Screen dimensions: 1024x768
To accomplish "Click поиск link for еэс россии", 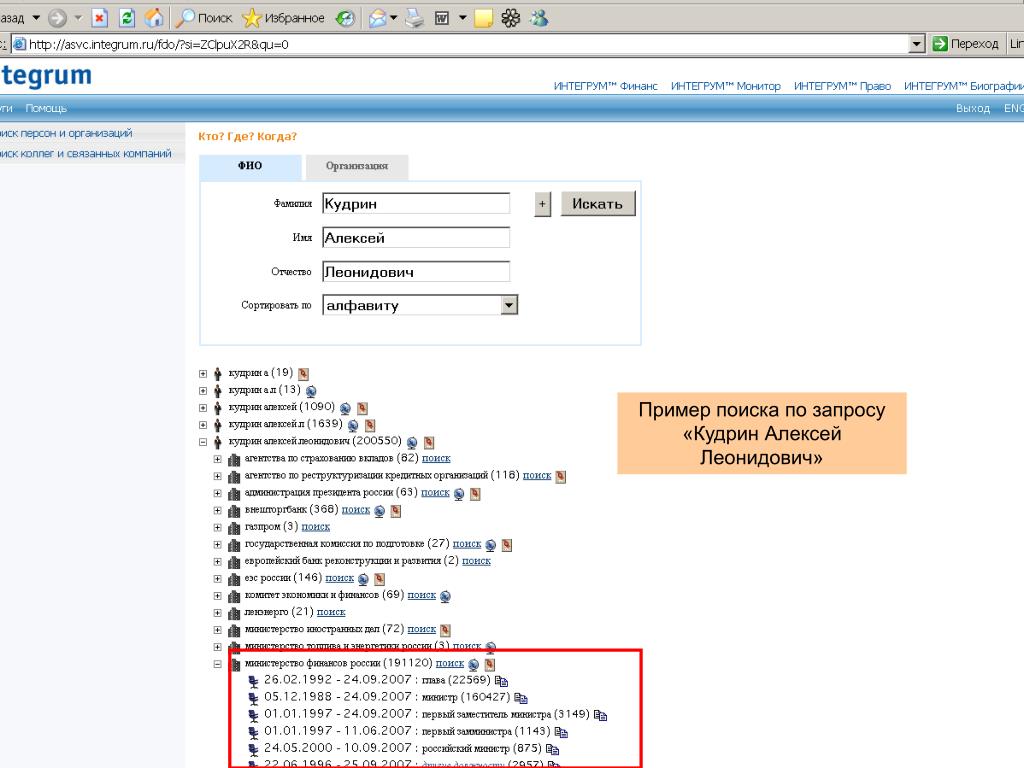I will 340,578.
